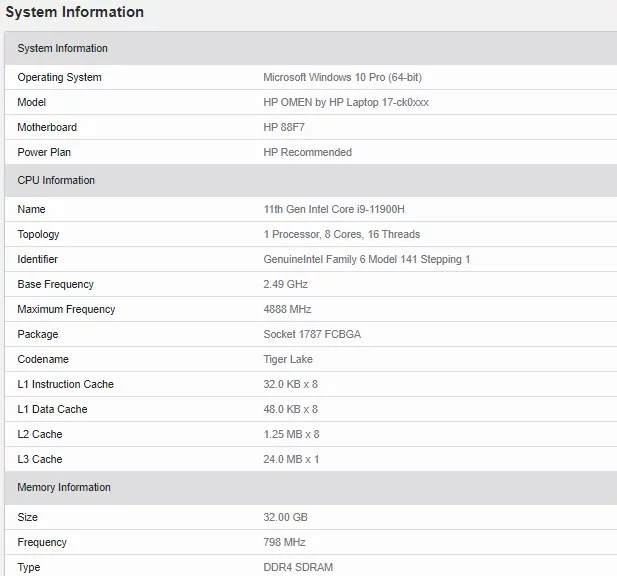The height and width of the screenshot is (576, 617).
Task: Select the HP 88F7 motherboard value
Action: (x=282, y=127)
